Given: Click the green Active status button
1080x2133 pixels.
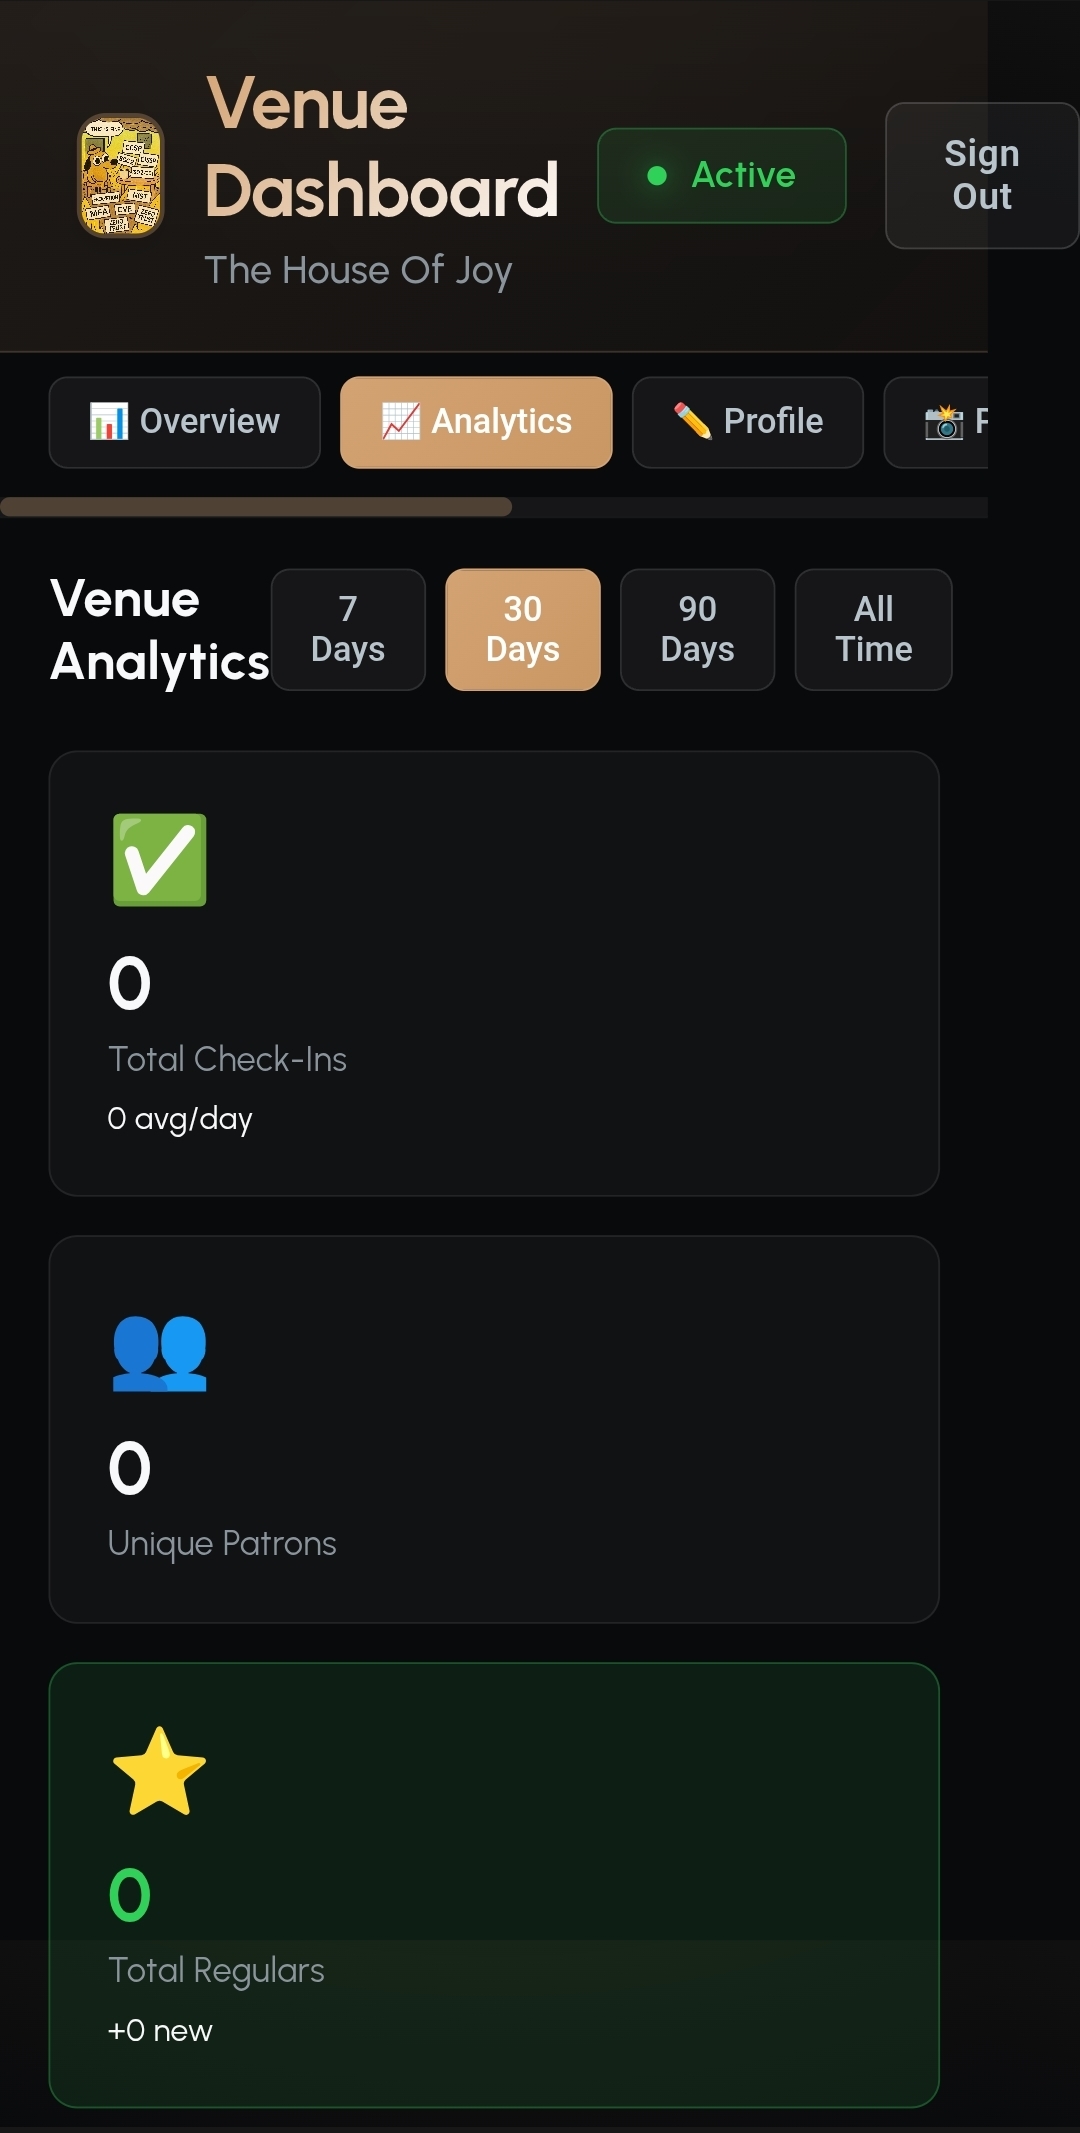Looking at the screenshot, I should pyautogui.click(x=722, y=175).
